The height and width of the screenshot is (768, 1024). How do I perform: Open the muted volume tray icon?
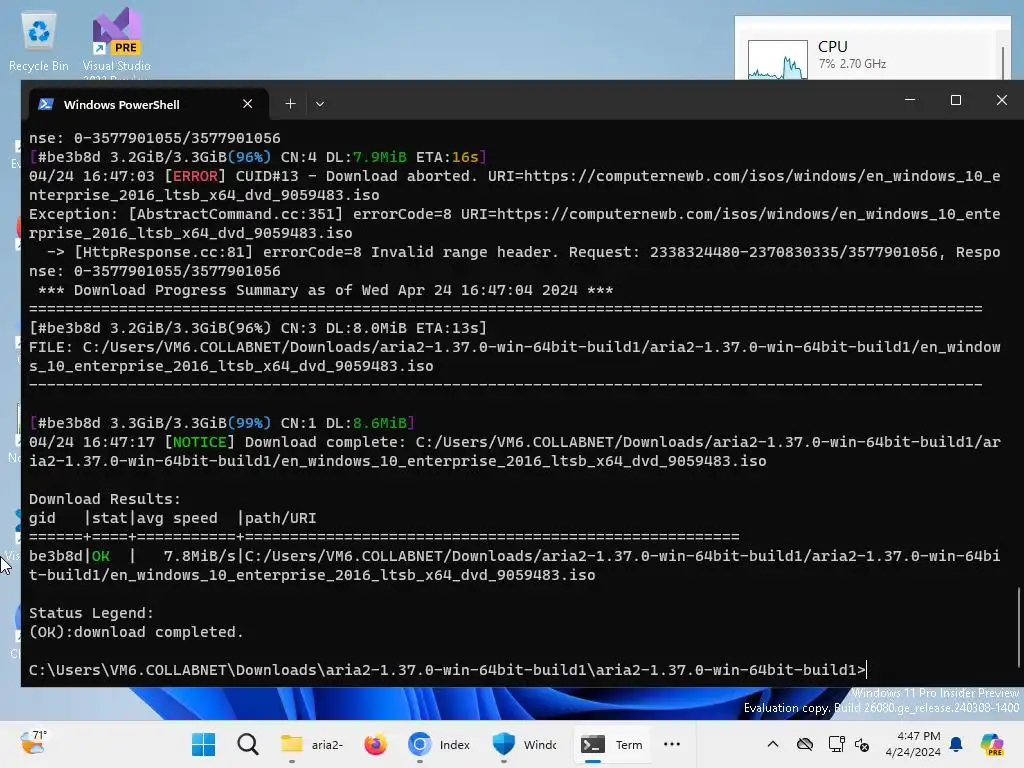[862, 744]
